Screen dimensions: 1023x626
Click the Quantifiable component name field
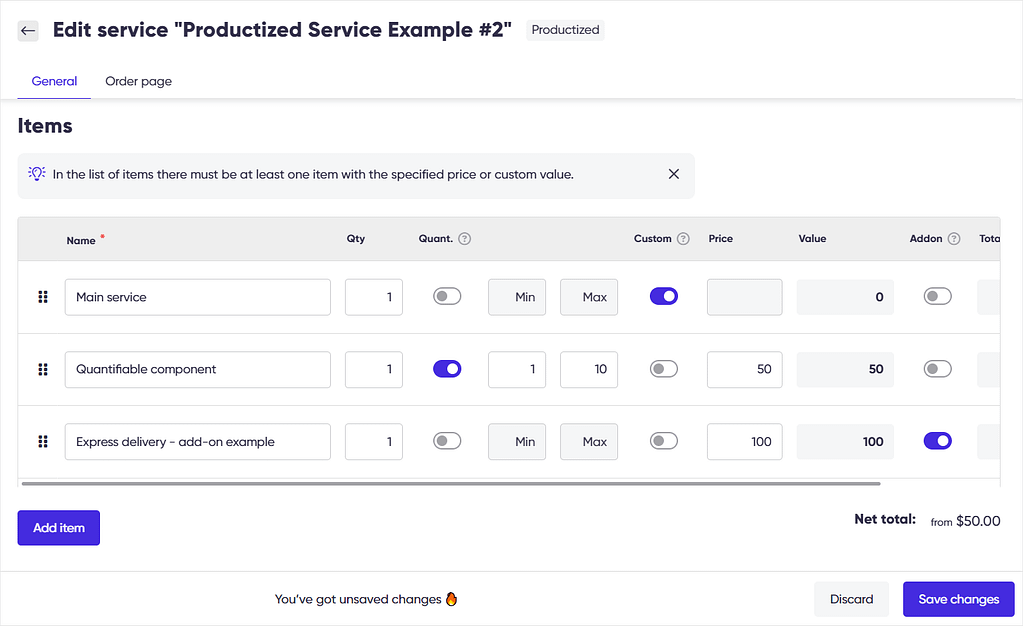click(198, 369)
